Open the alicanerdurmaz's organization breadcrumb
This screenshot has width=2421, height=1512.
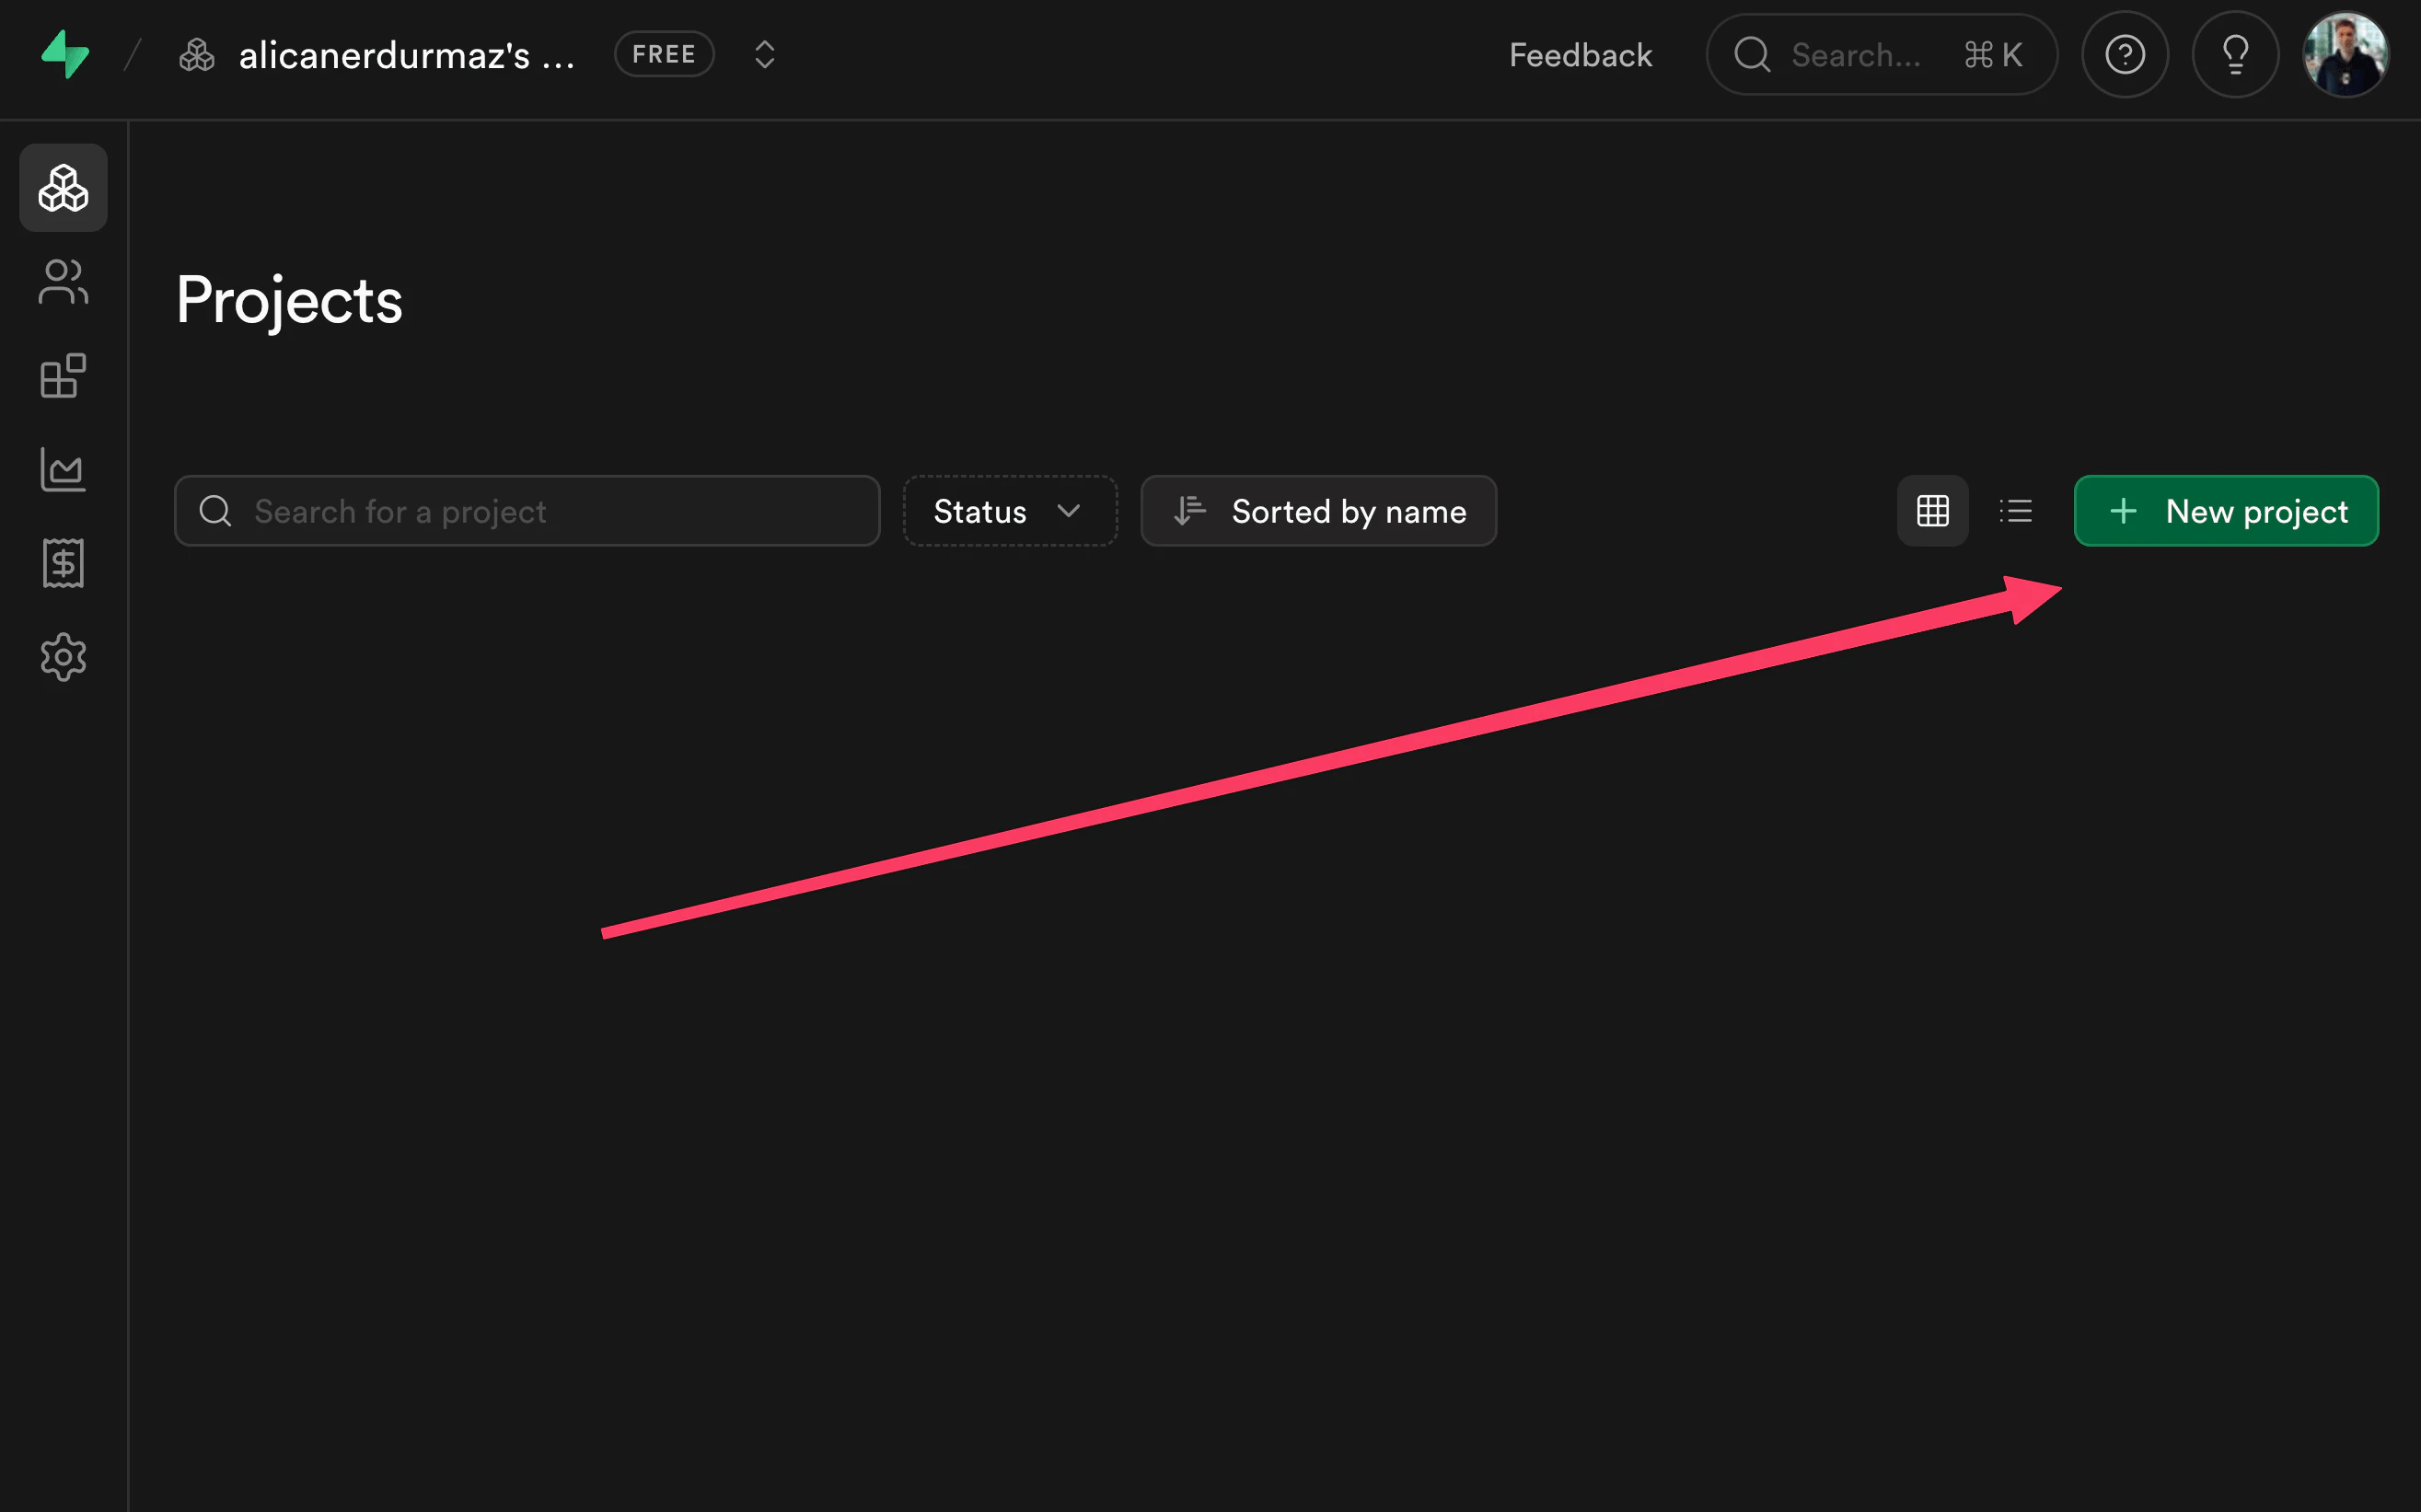tap(380, 54)
